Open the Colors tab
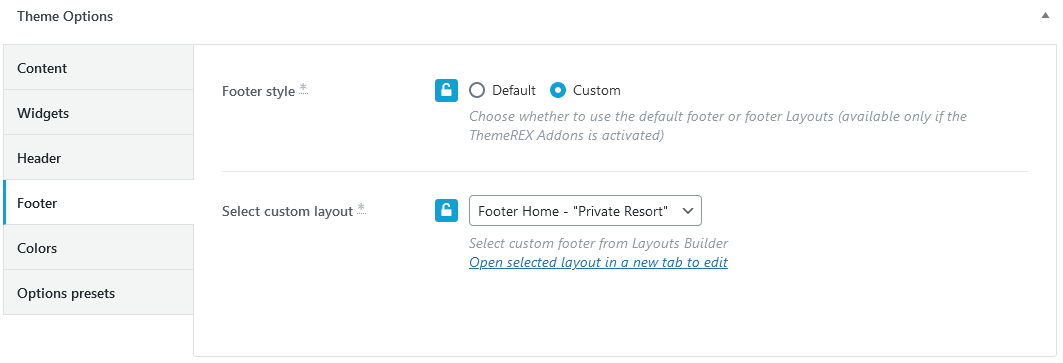Screen dimensions: 1063x363 (x=98, y=248)
